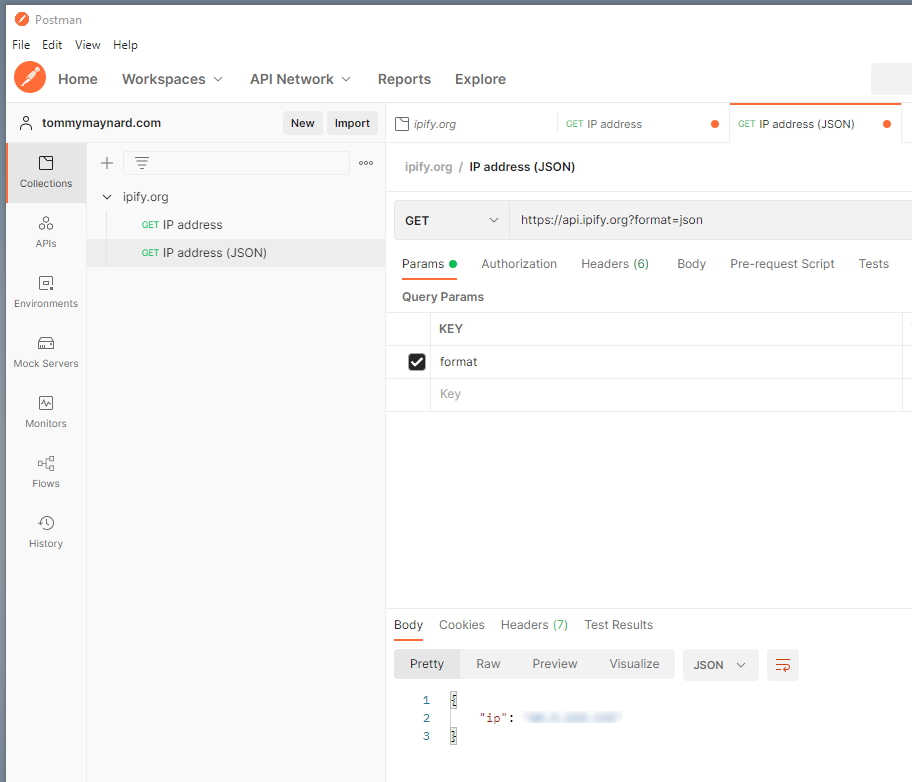The image size is (912, 782).
Task: Switch to the ipify.org collection tab
Action: tap(471, 124)
